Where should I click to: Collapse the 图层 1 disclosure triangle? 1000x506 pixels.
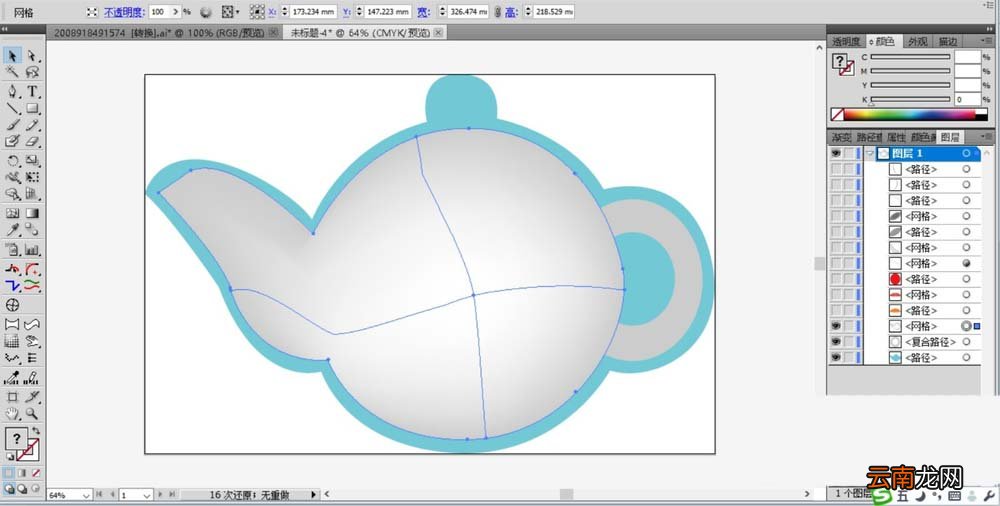click(x=869, y=153)
